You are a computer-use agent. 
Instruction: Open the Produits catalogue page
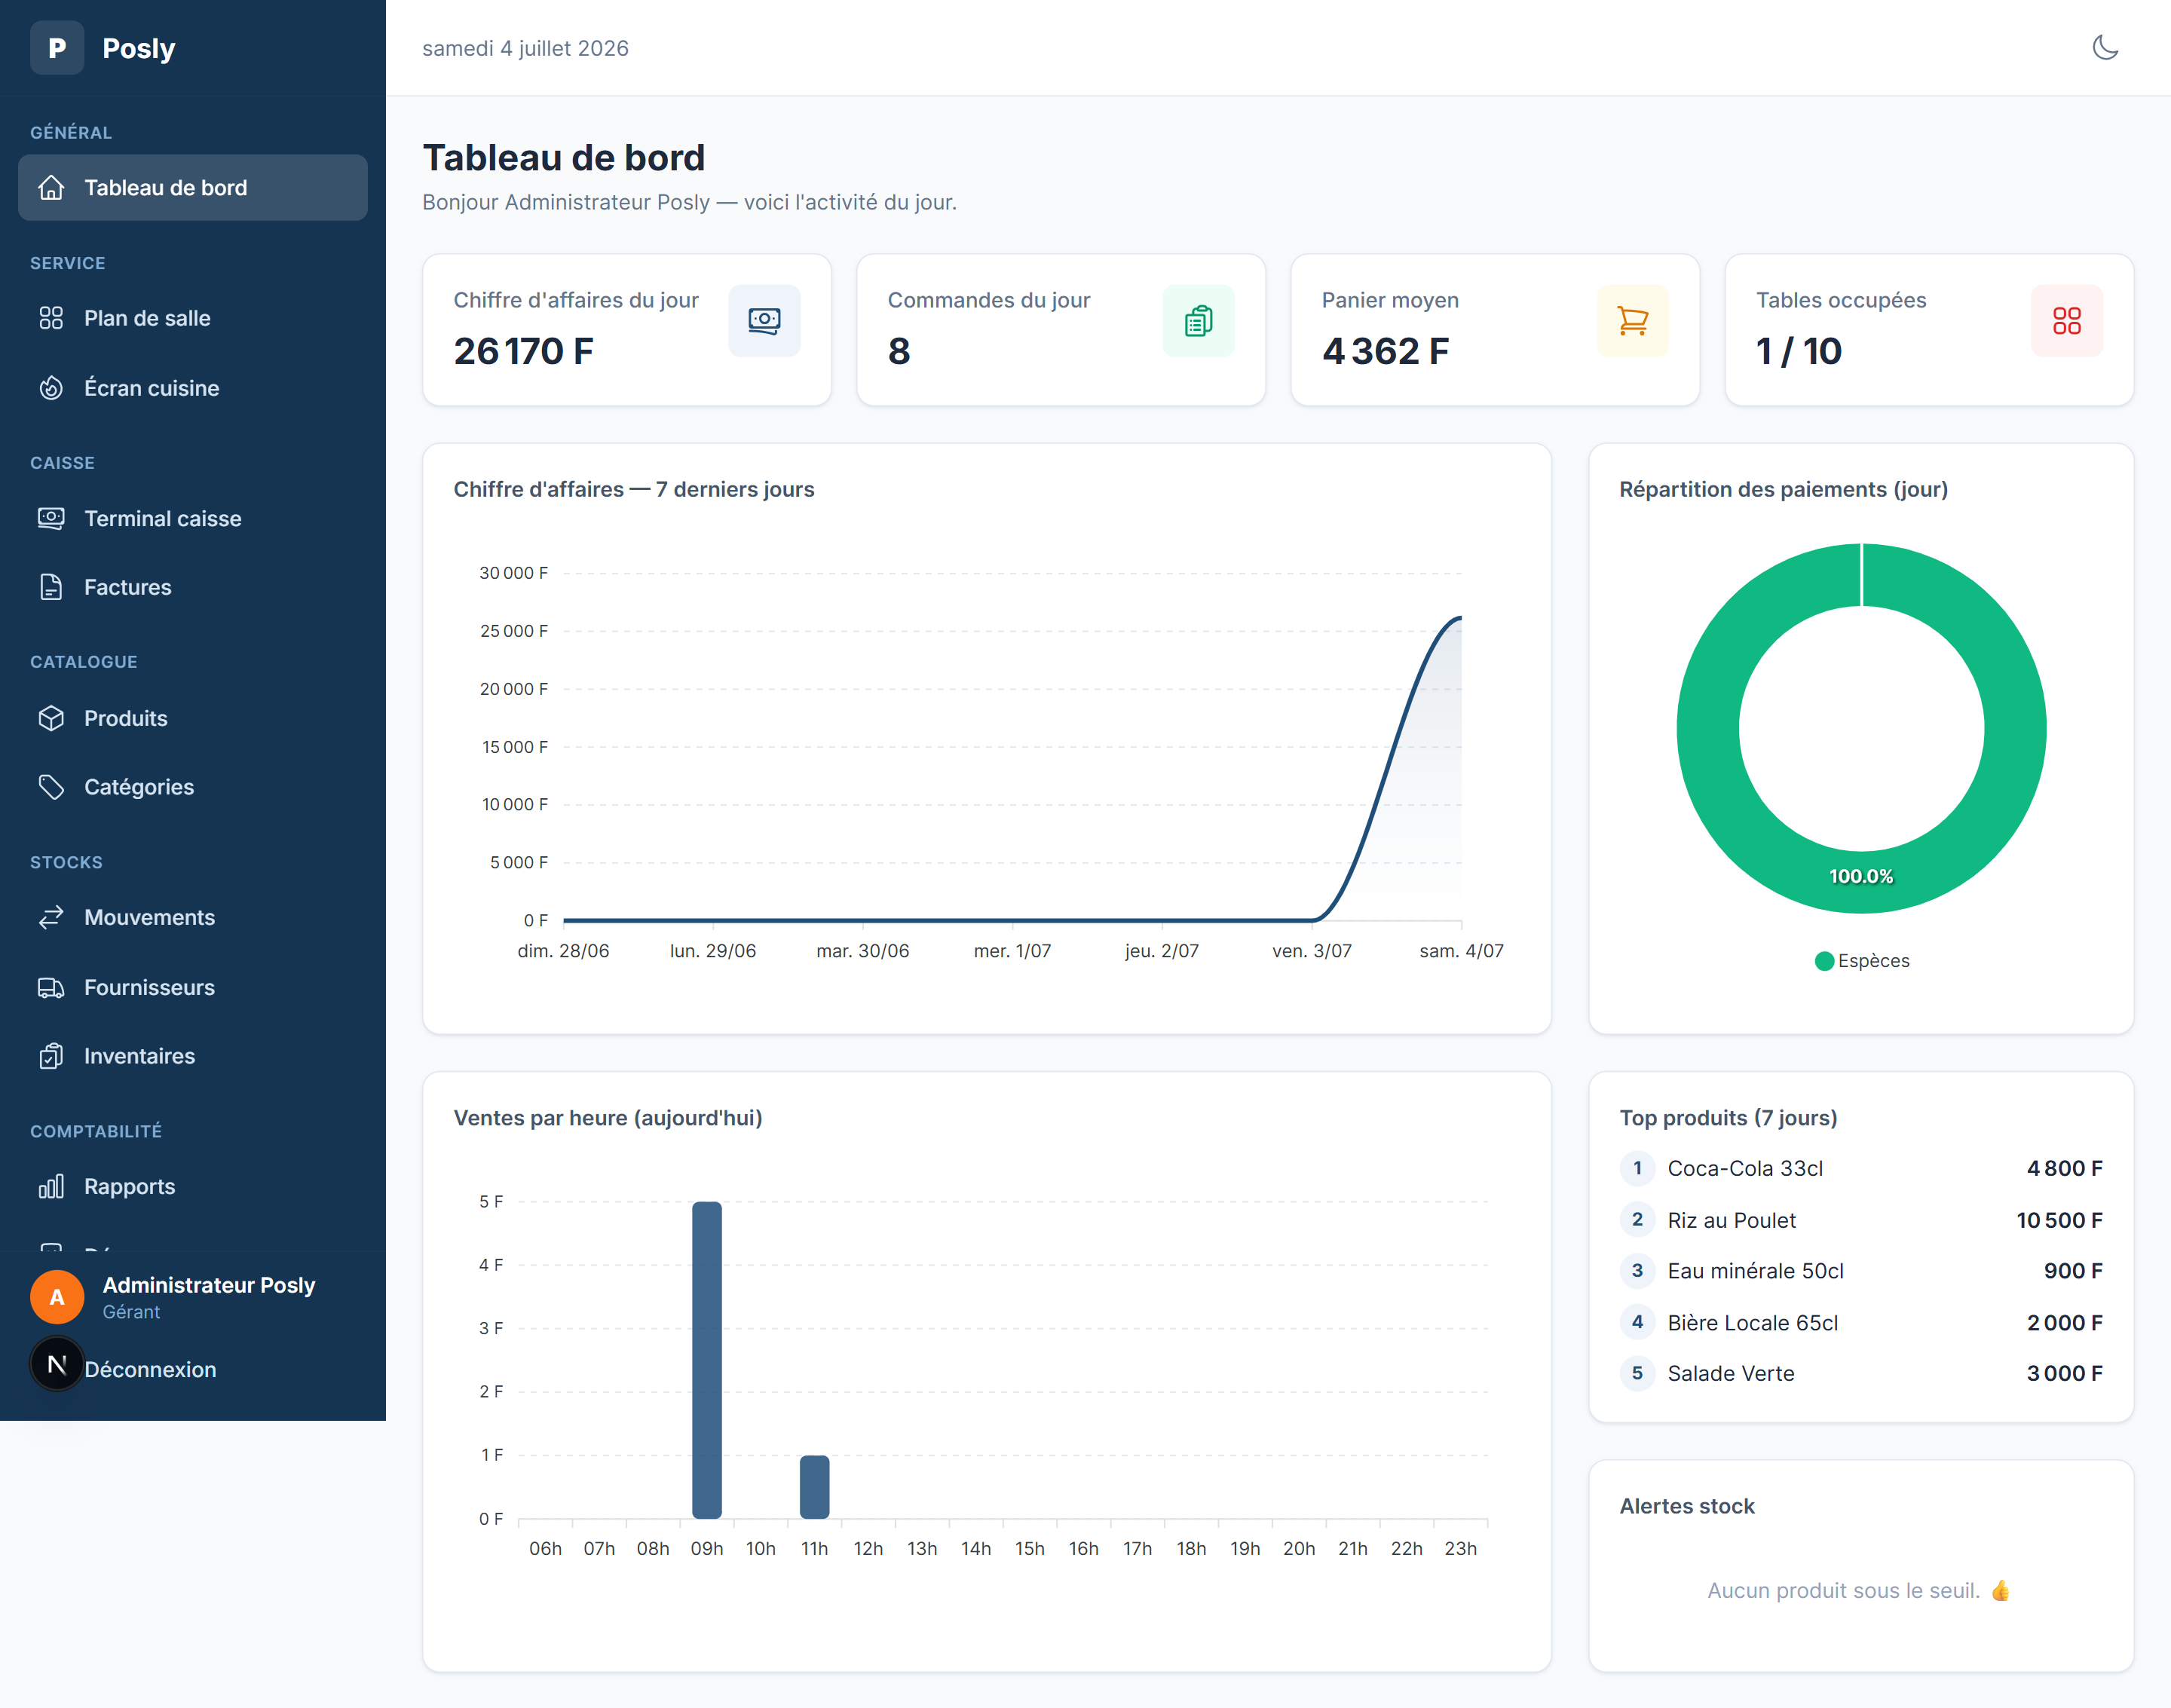[192, 718]
